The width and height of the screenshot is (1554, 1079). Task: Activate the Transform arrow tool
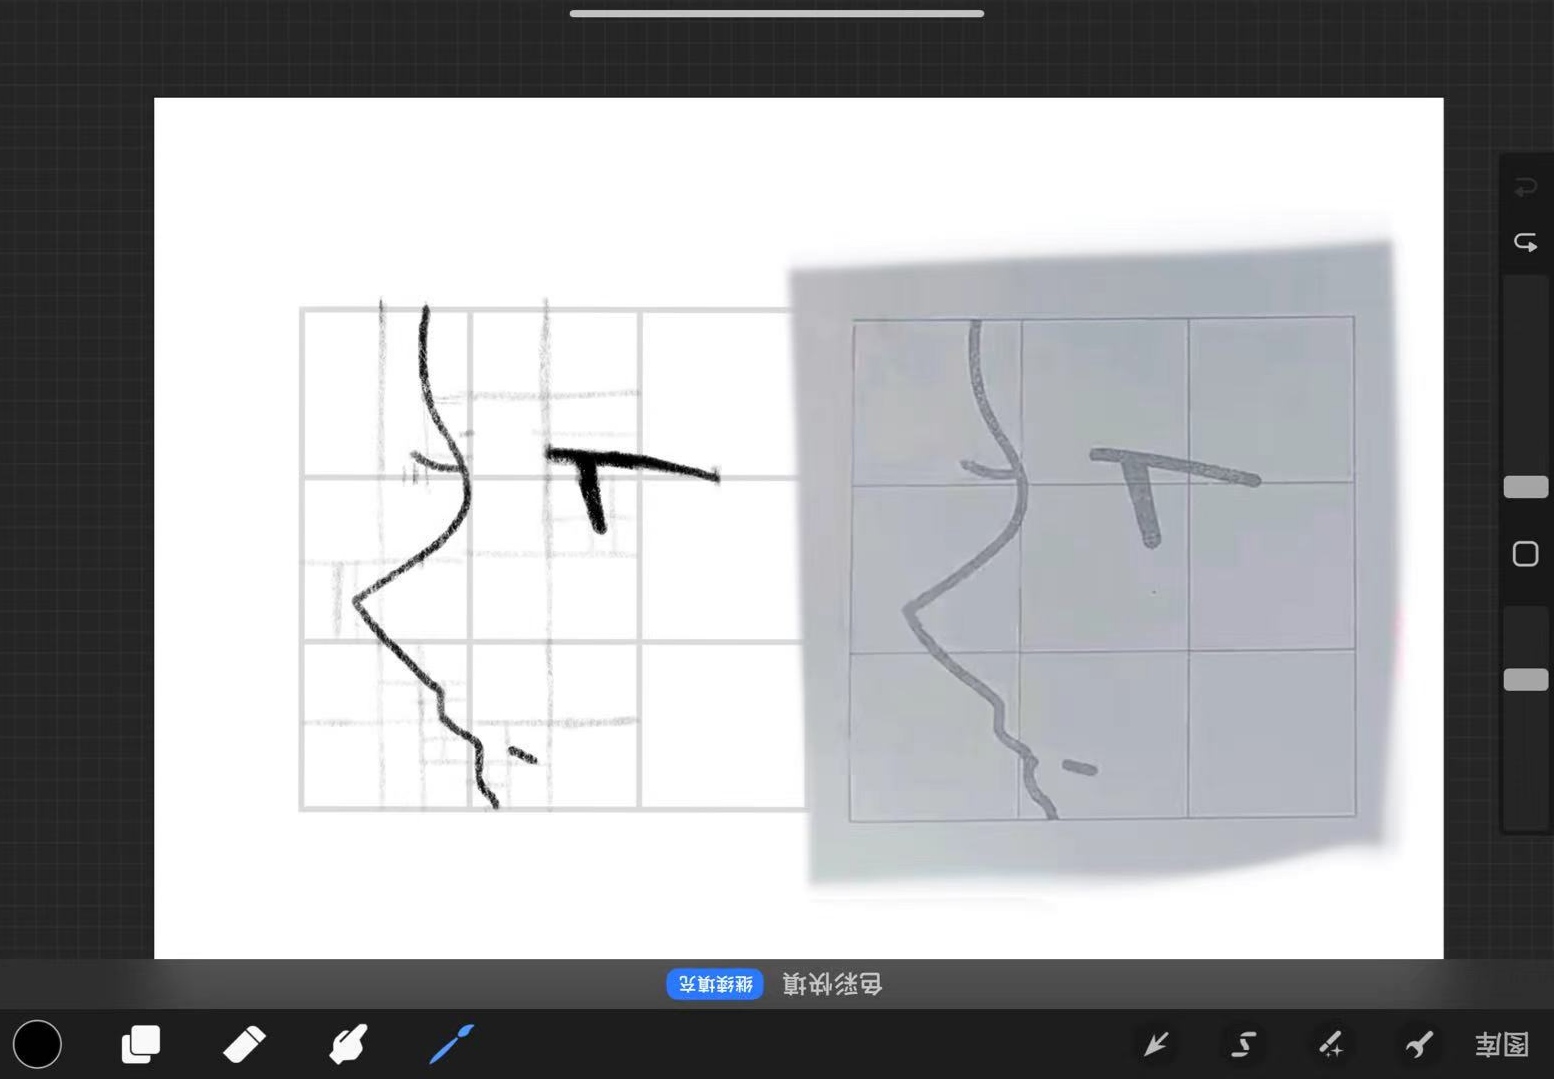pos(1156,1045)
